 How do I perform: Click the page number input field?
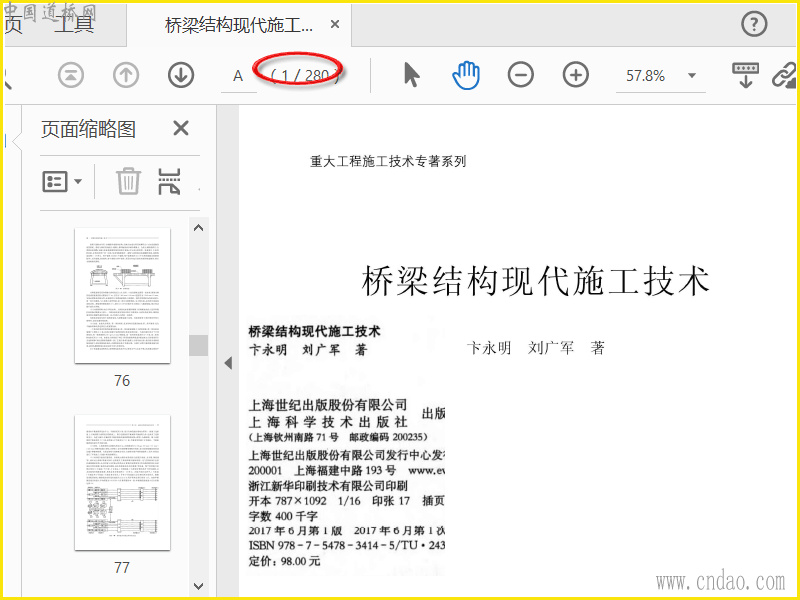[x=238, y=77]
